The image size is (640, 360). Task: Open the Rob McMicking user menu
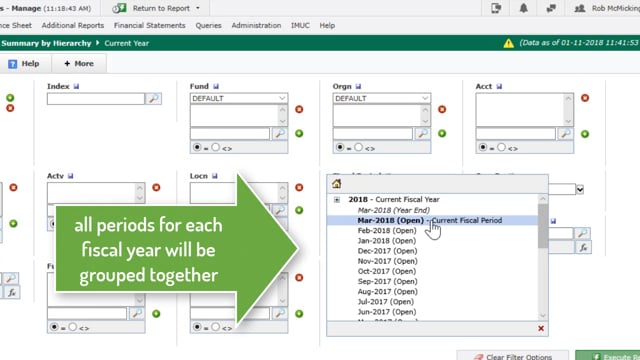(607, 8)
